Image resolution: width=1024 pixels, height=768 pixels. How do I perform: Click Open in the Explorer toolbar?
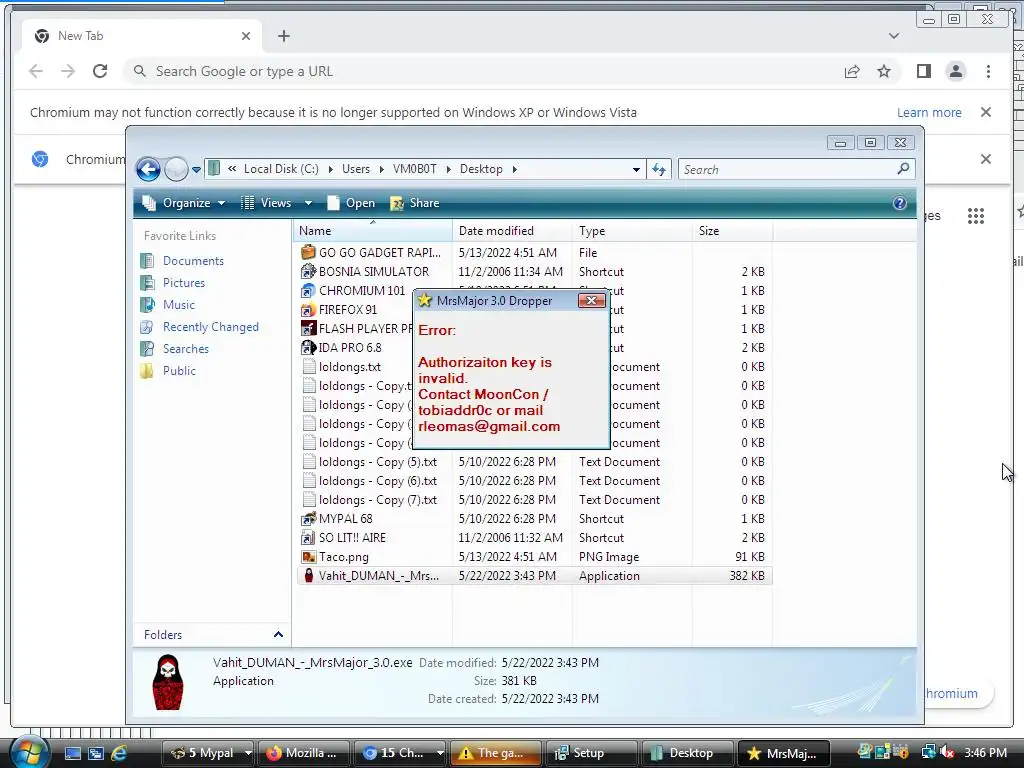351,203
